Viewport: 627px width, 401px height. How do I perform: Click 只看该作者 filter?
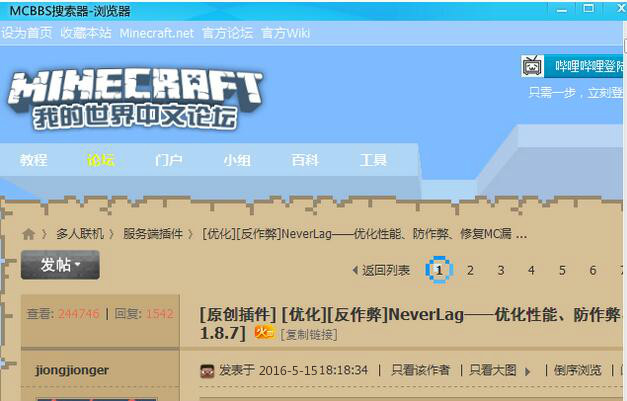click(x=421, y=370)
